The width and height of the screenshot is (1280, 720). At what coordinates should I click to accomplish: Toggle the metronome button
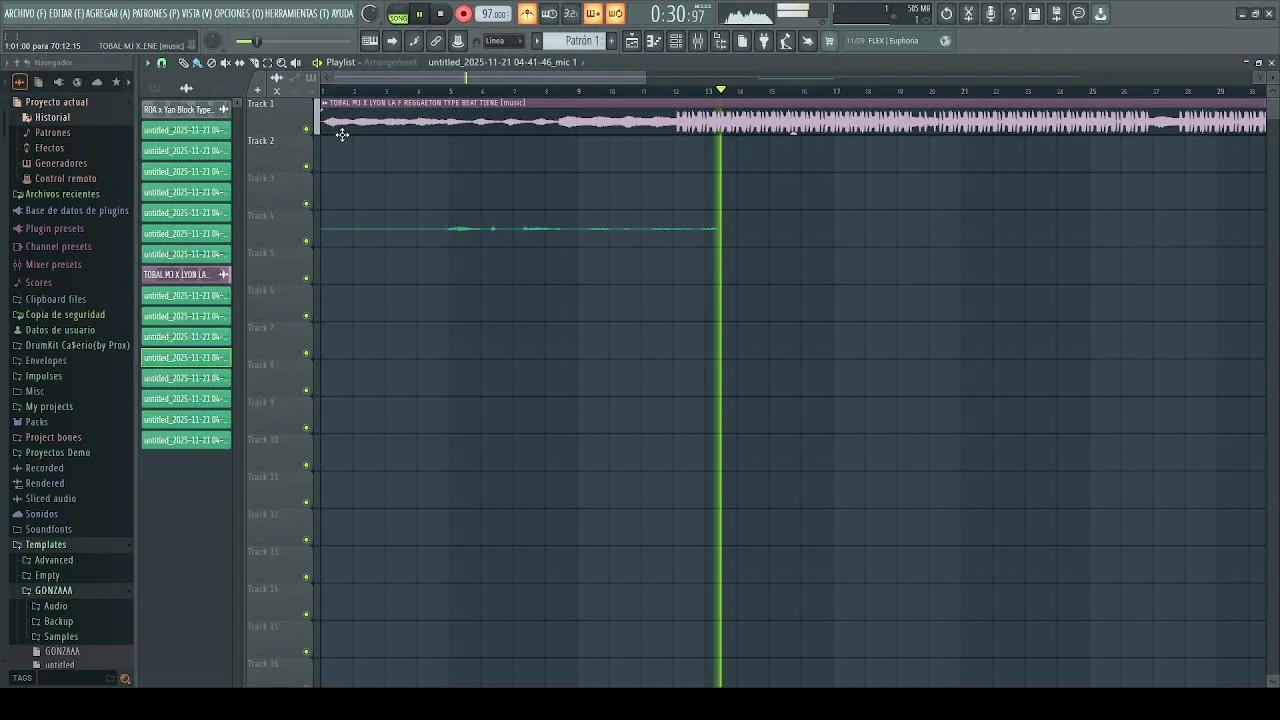pyautogui.click(x=527, y=14)
